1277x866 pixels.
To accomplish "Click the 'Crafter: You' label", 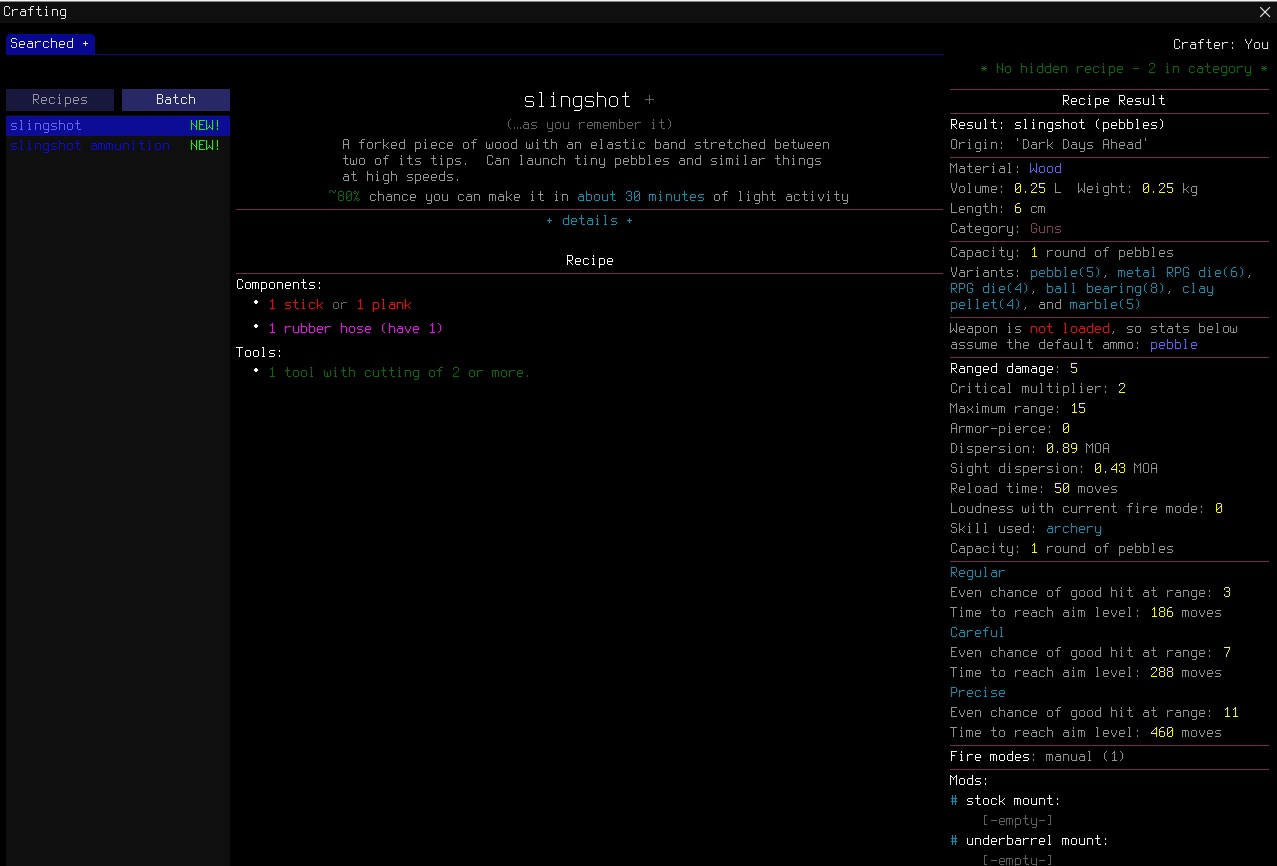I will point(1221,45).
